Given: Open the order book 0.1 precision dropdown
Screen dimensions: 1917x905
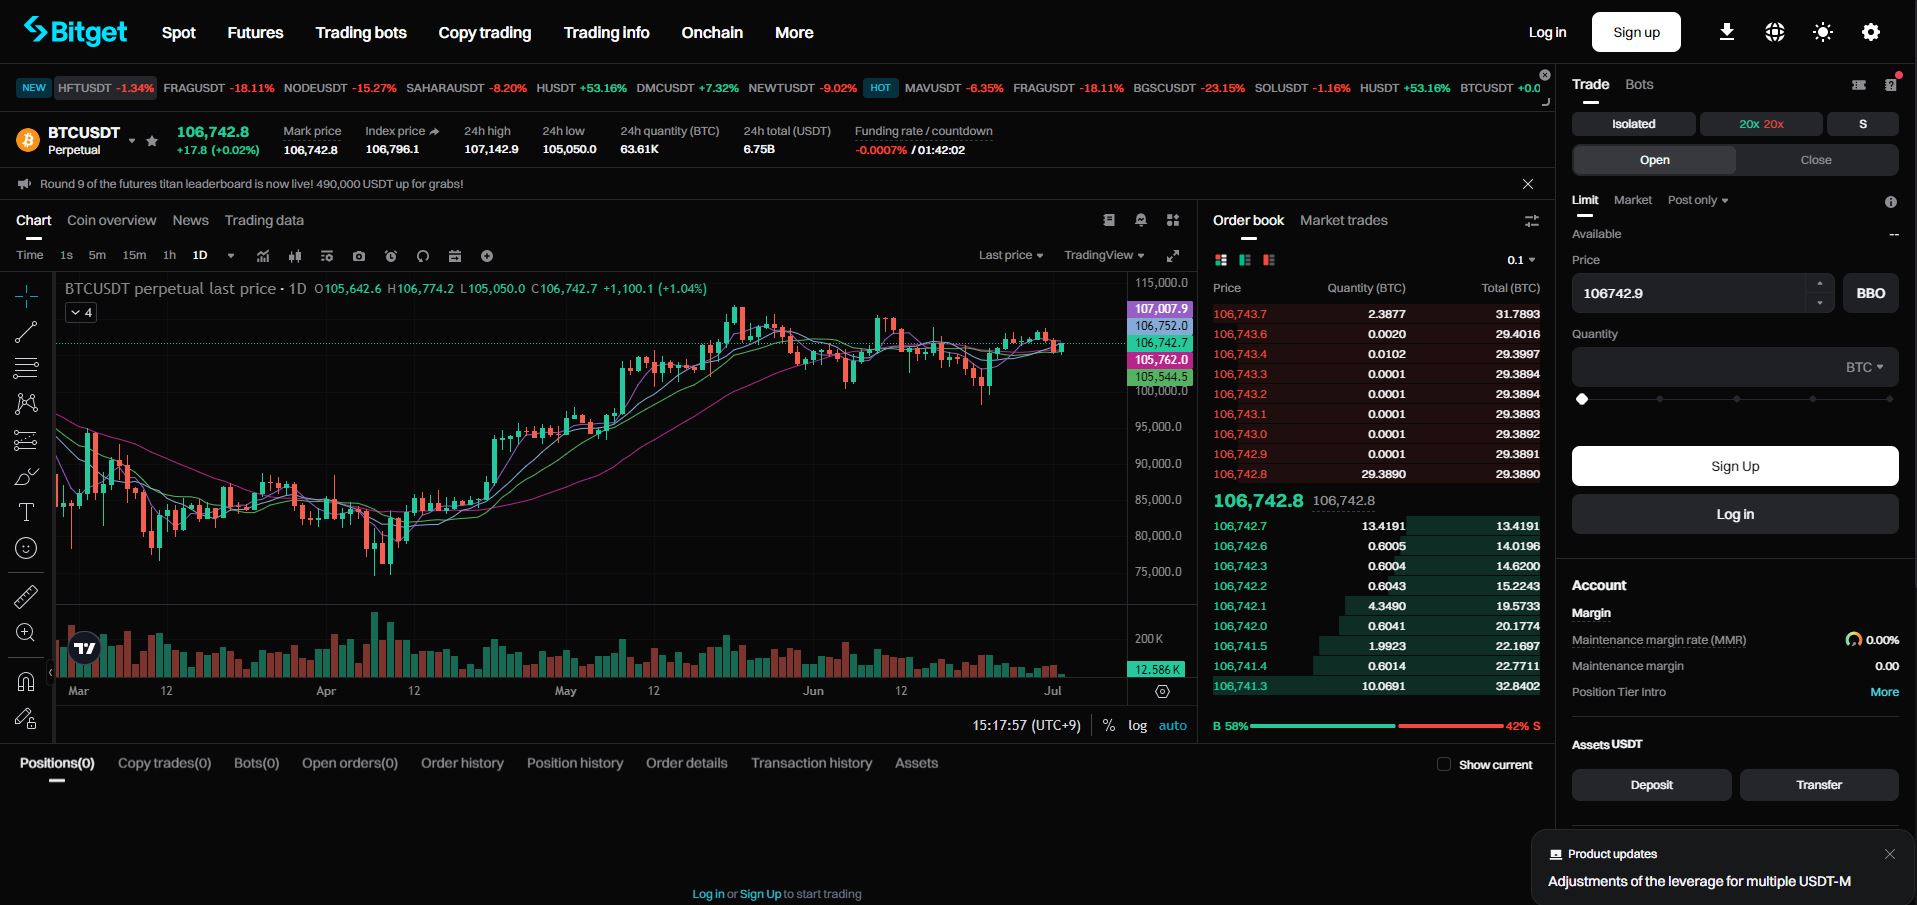Looking at the screenshot, I should click(1521, 260).
